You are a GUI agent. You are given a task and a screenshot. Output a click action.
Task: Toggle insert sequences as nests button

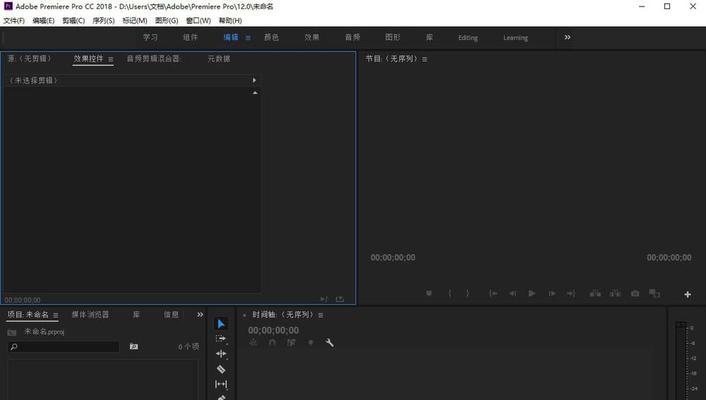pyautogui.click(x=253, y=343)
